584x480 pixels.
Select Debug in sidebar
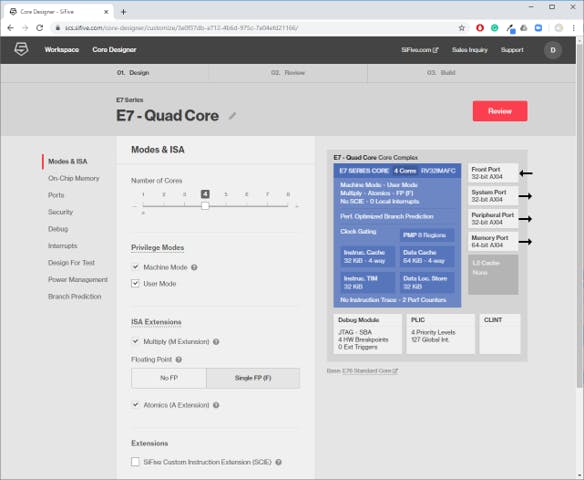(58, 229)
